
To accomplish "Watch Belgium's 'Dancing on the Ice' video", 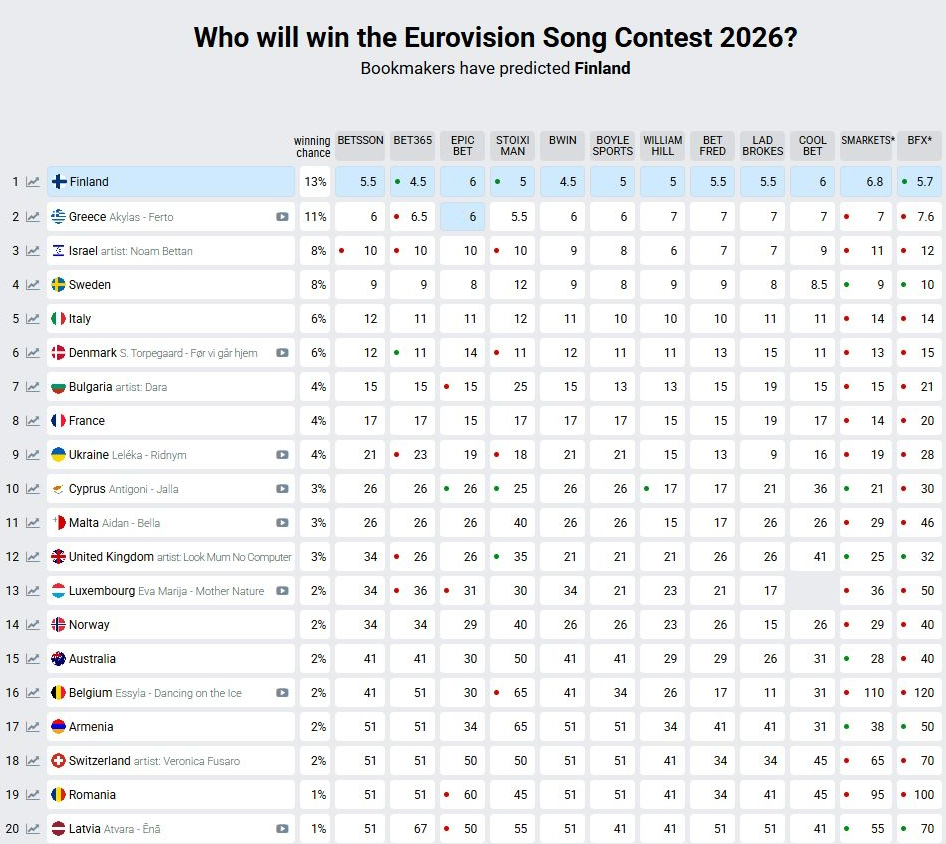I will [x=281, y=692].
